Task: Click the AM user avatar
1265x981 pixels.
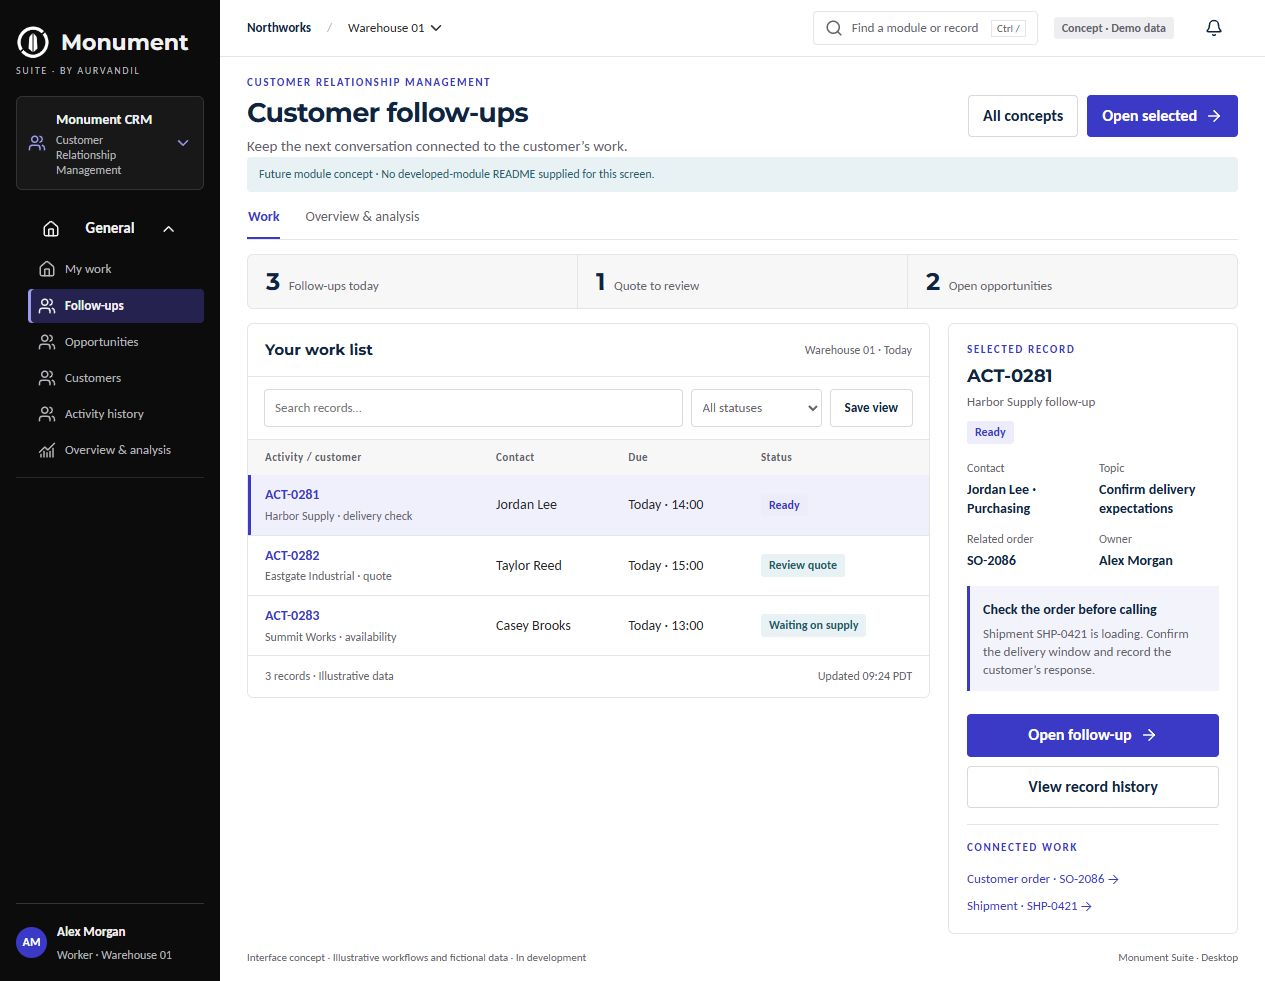Action: [x=32, y=942]
